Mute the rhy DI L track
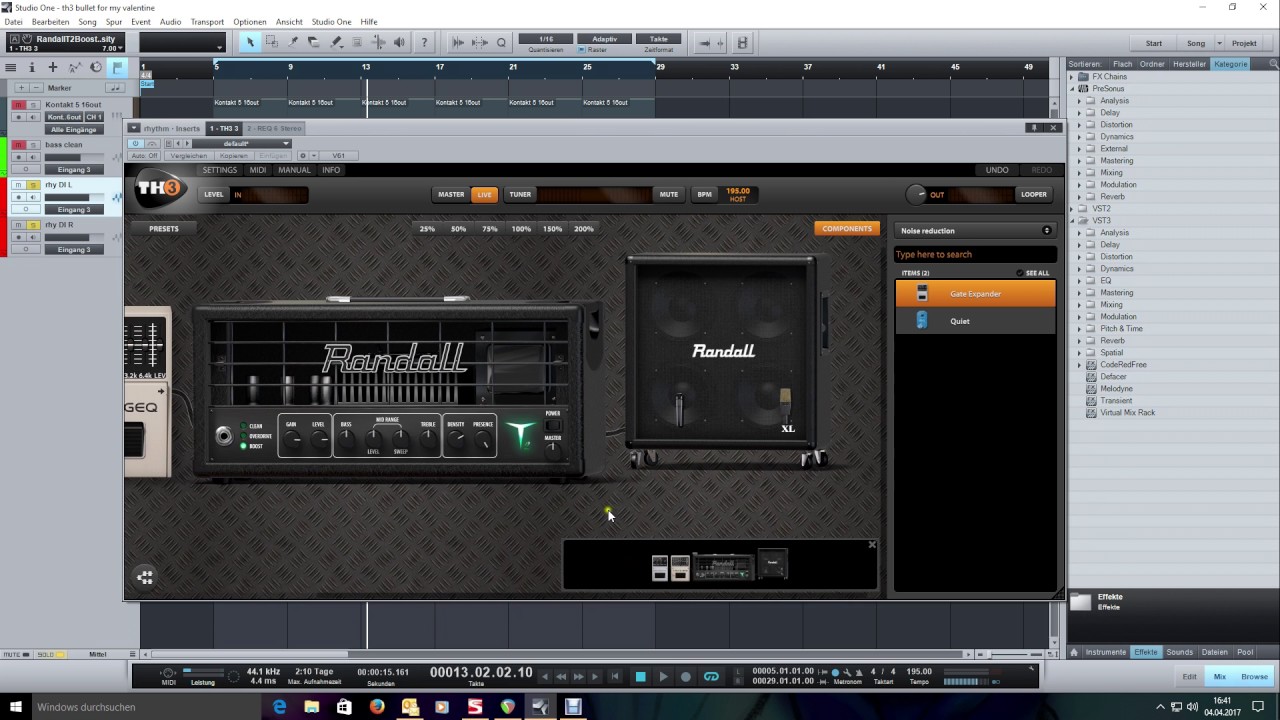This screenshot has height=720, width=1280. (x=18, y=185)
